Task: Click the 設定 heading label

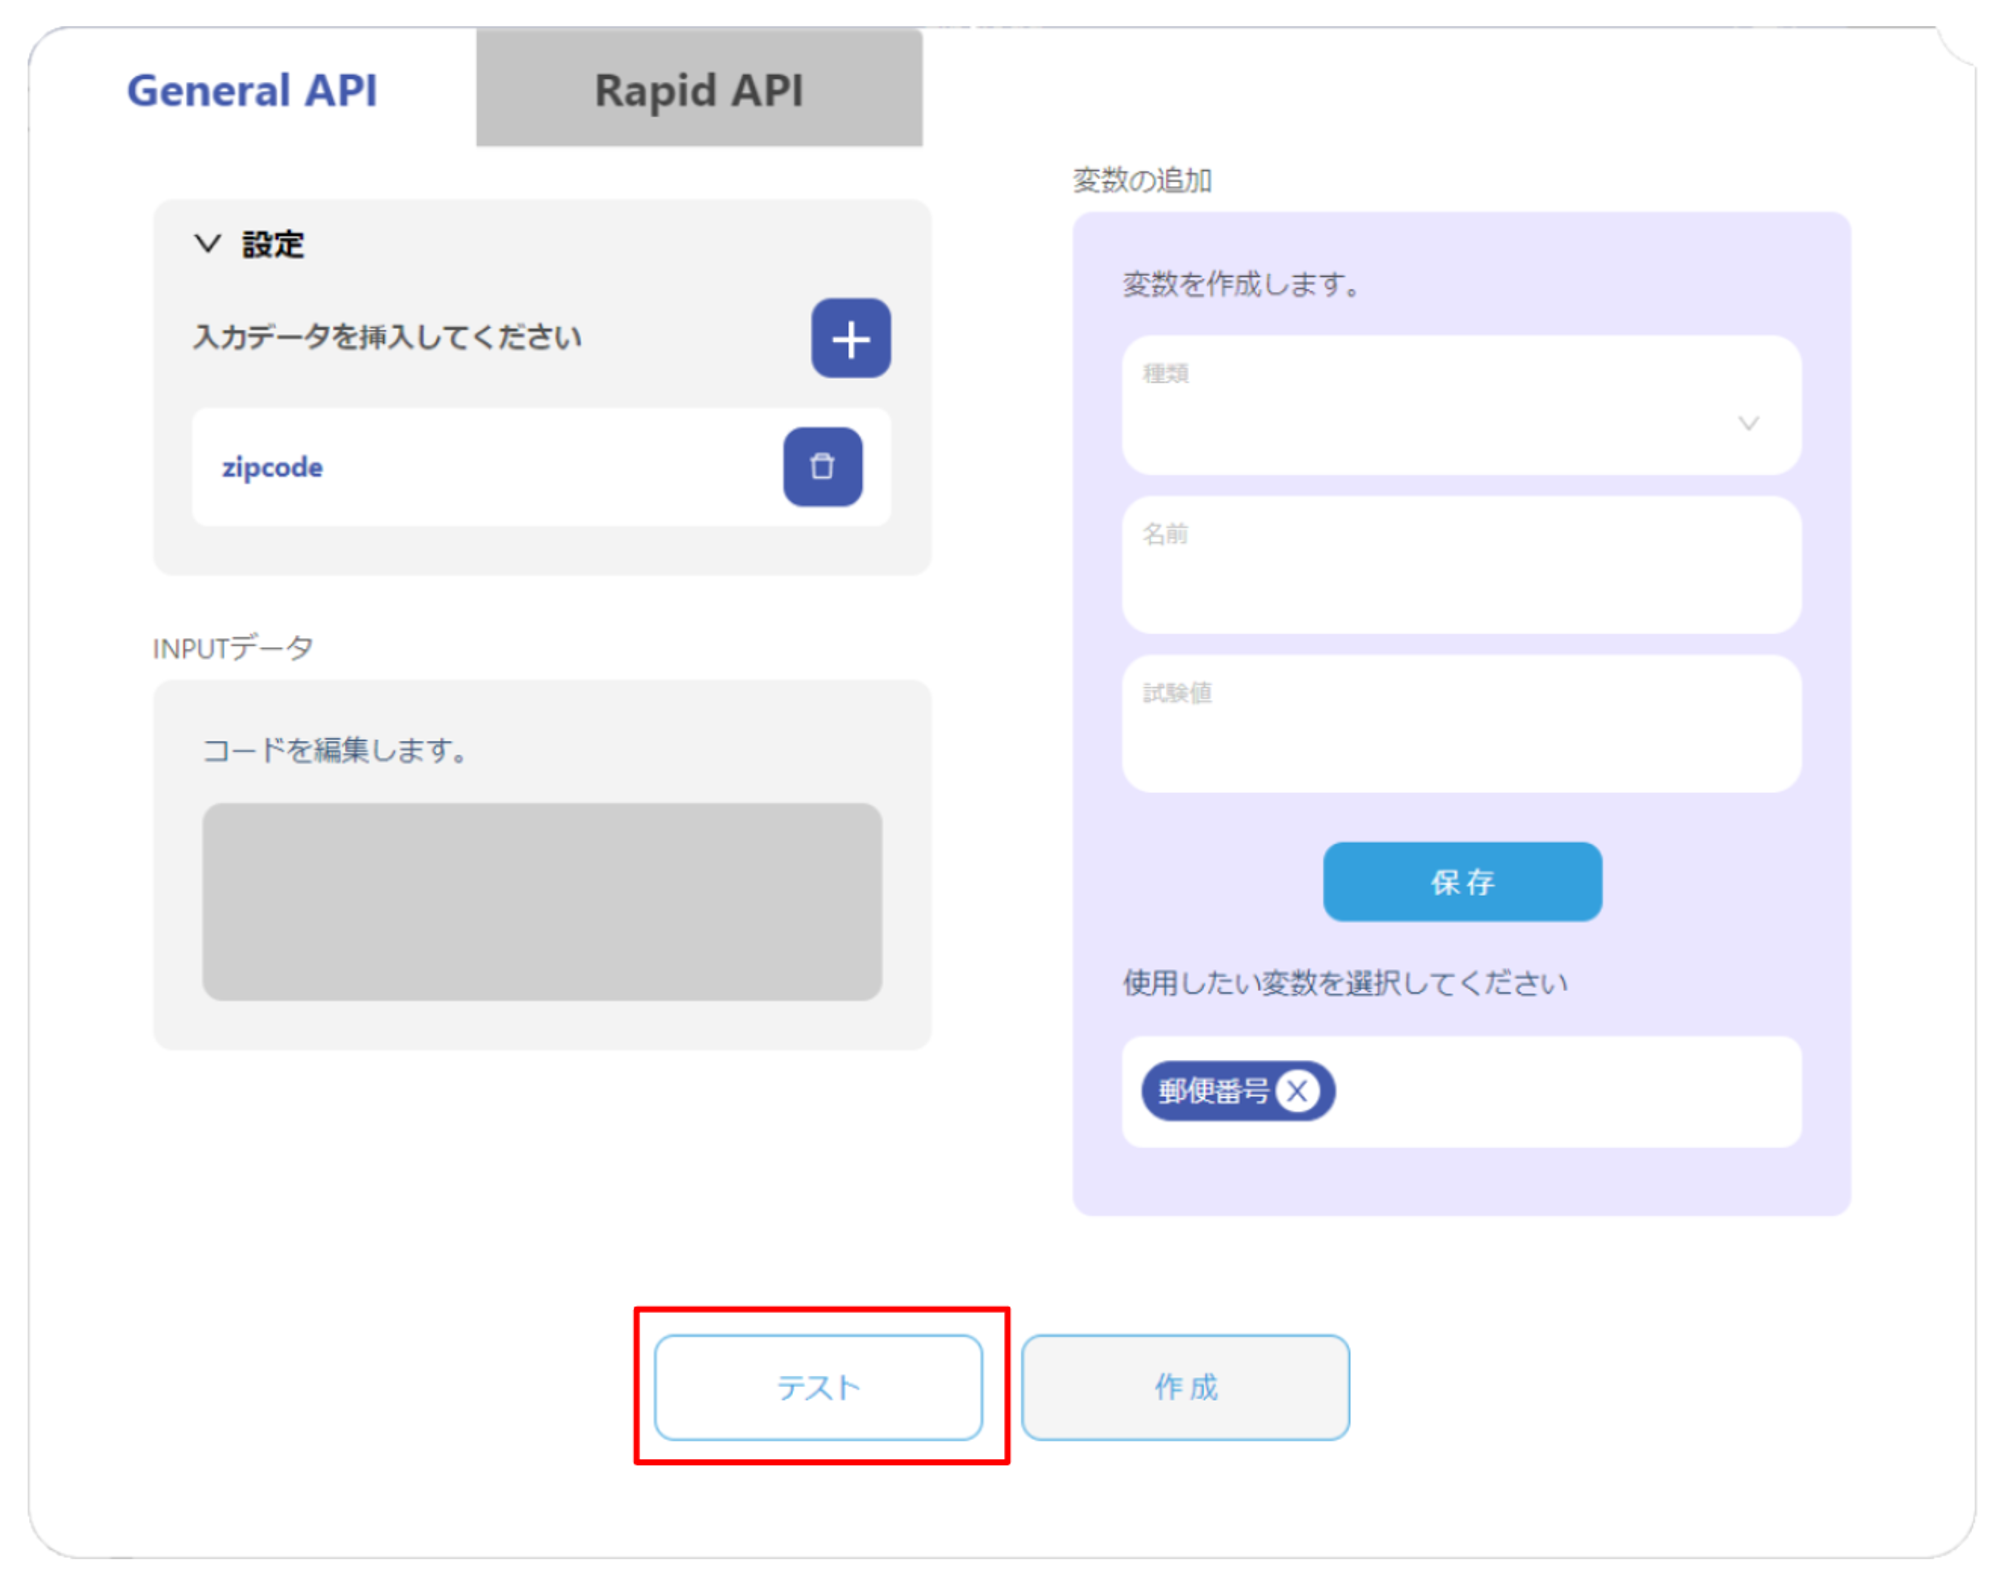Action: click(x=273, y=244)
